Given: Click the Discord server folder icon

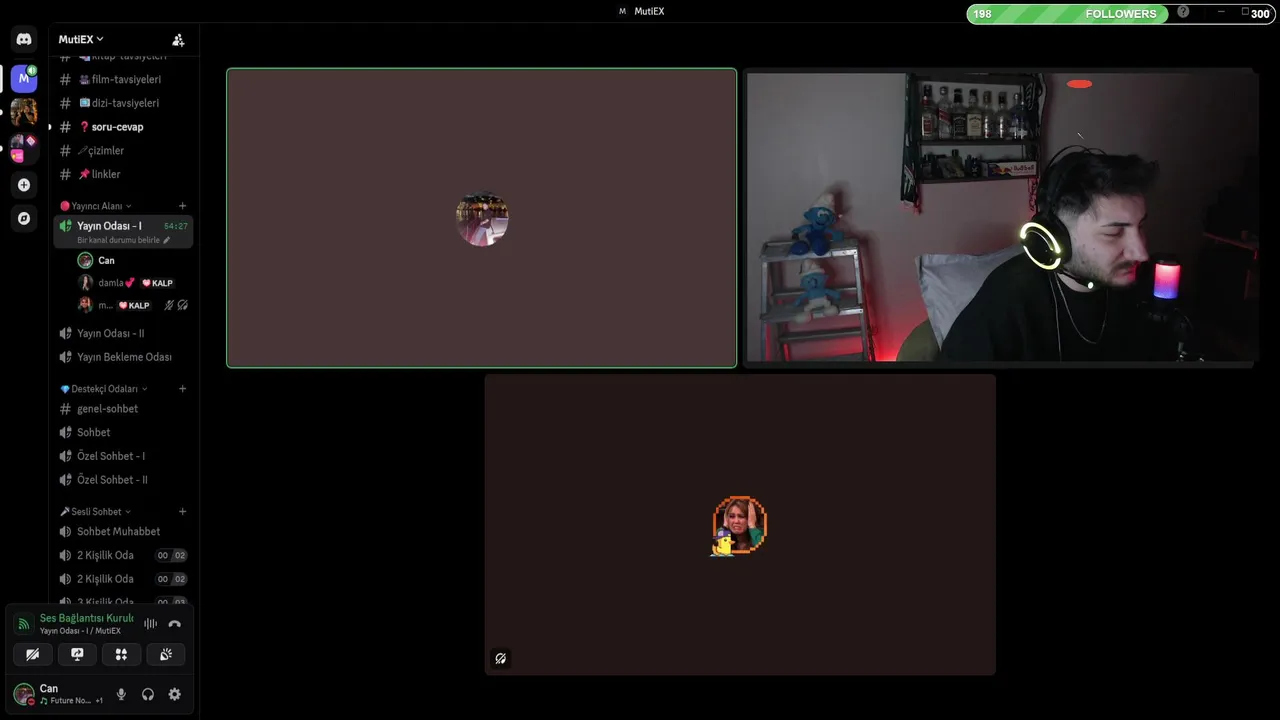Looking at the screenshot, I should [24, 148].
